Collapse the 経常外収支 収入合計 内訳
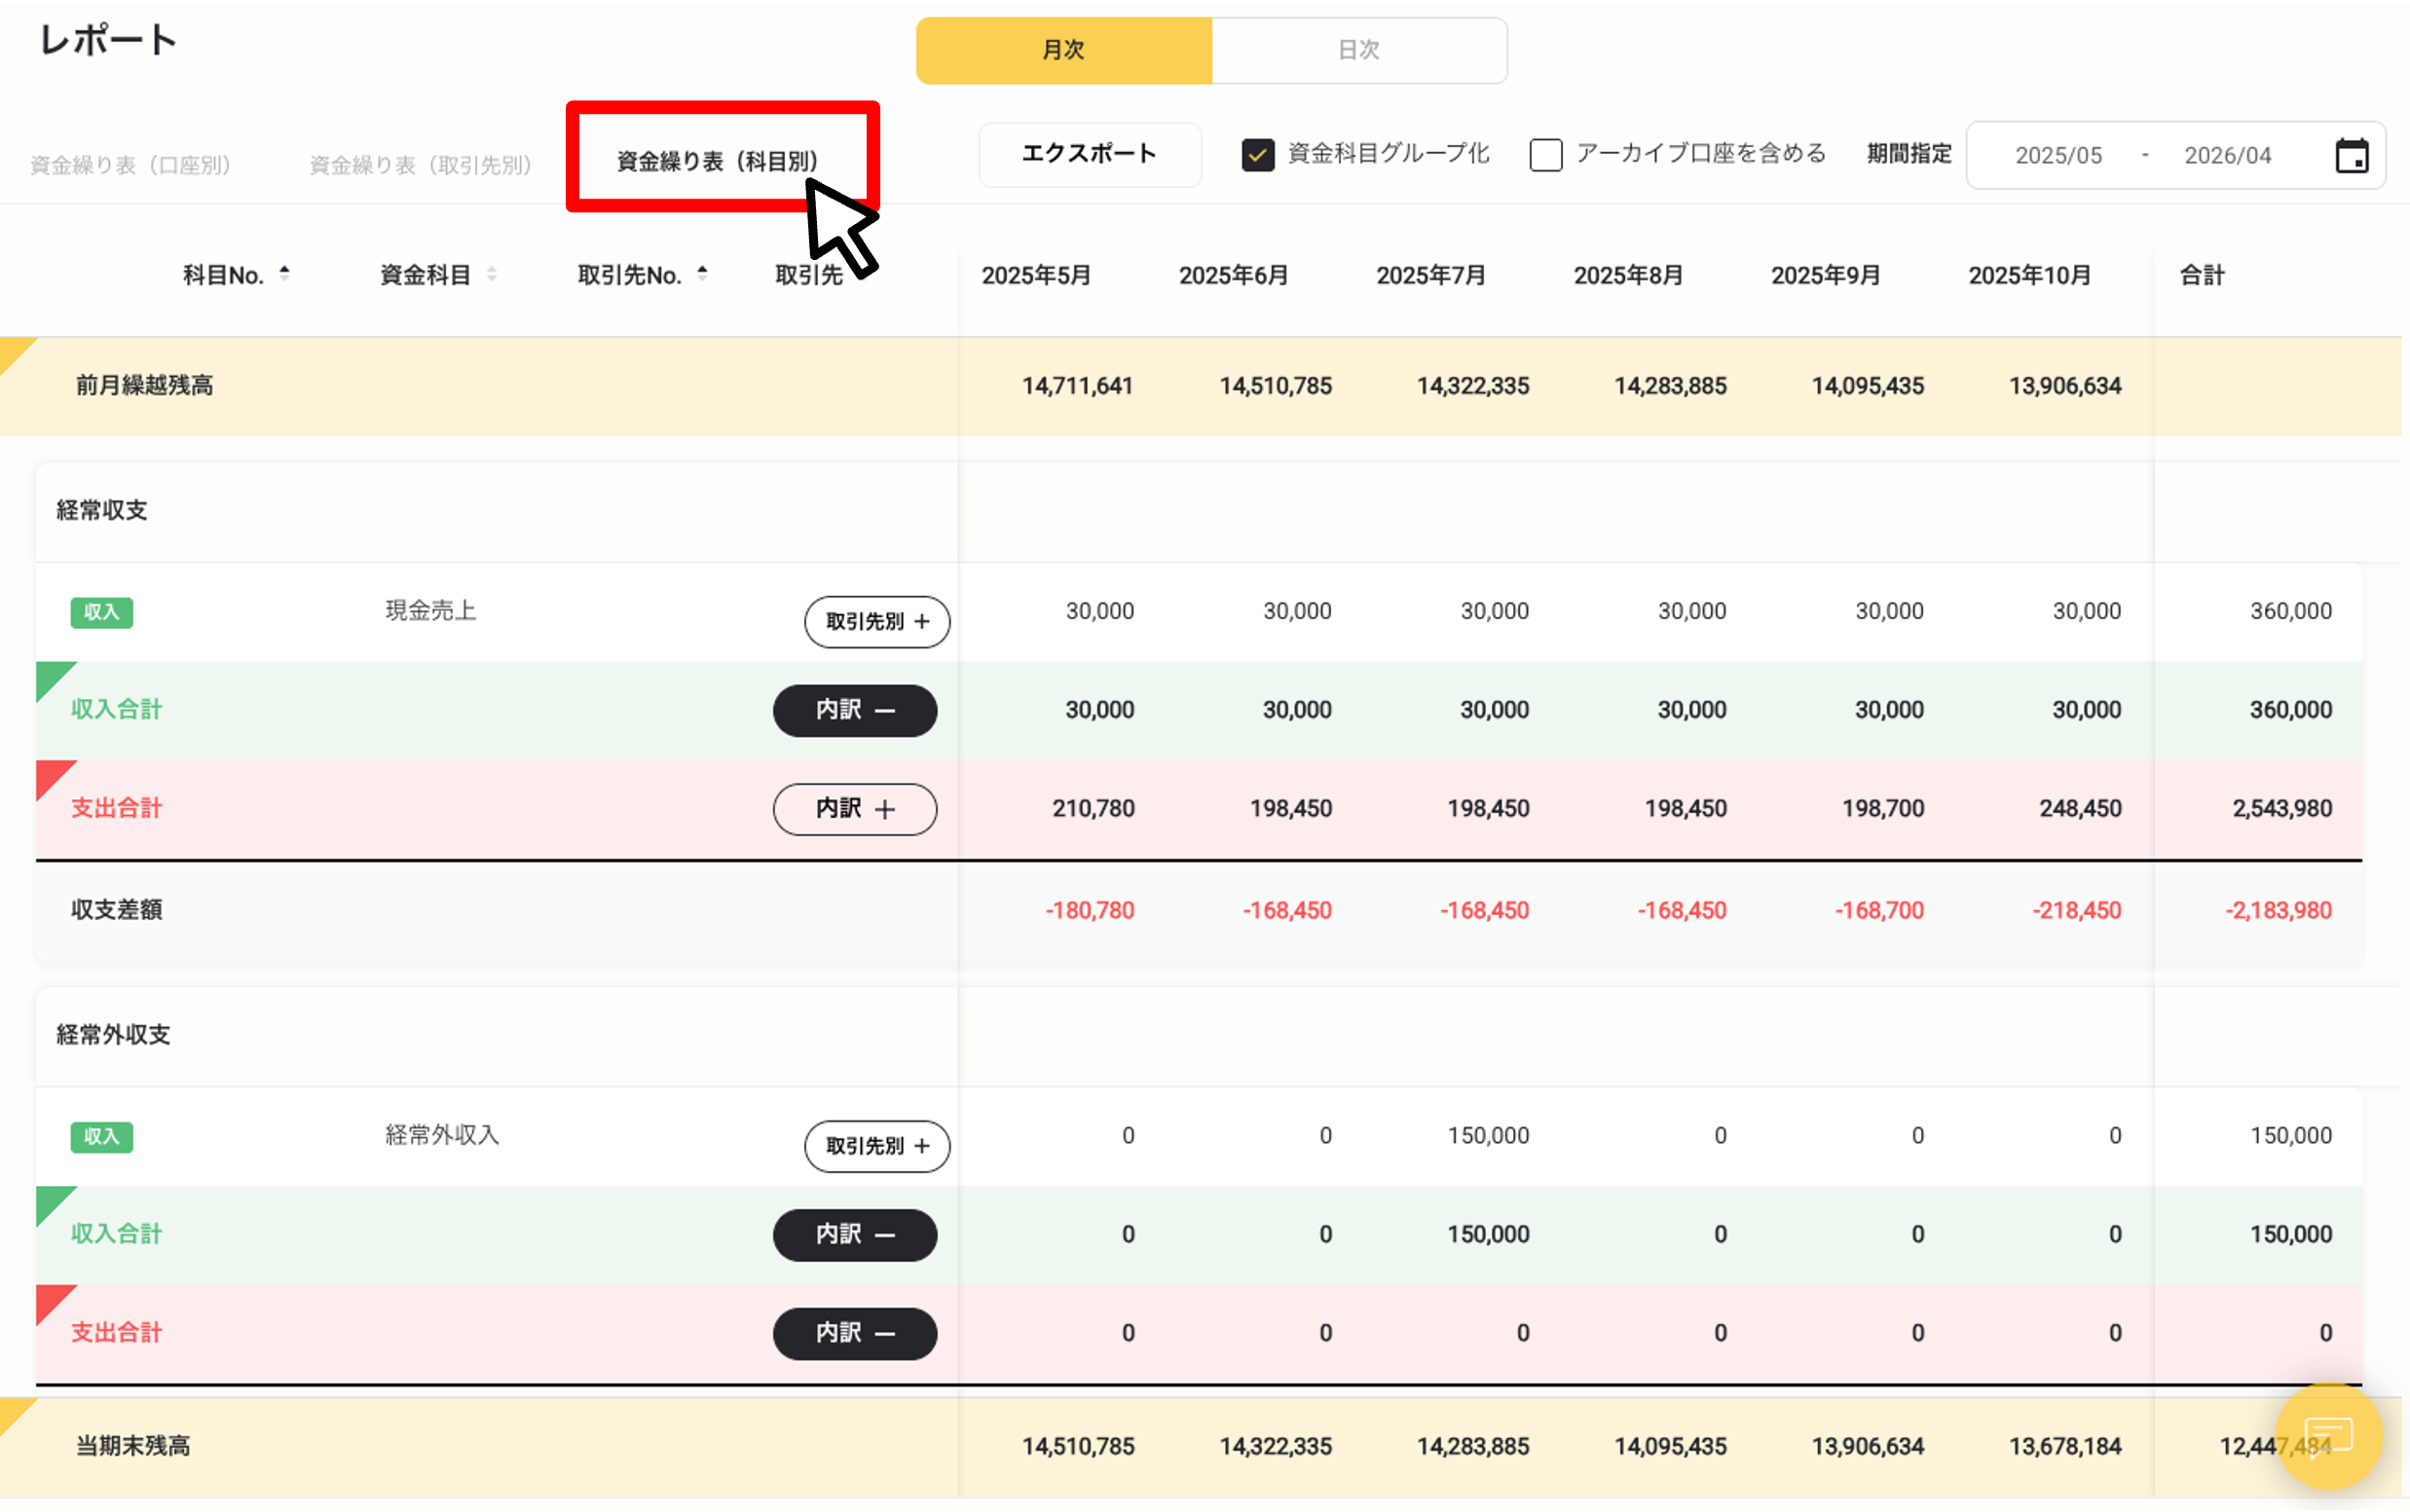This screenshot has height=1512, width=2410. 854,1234
